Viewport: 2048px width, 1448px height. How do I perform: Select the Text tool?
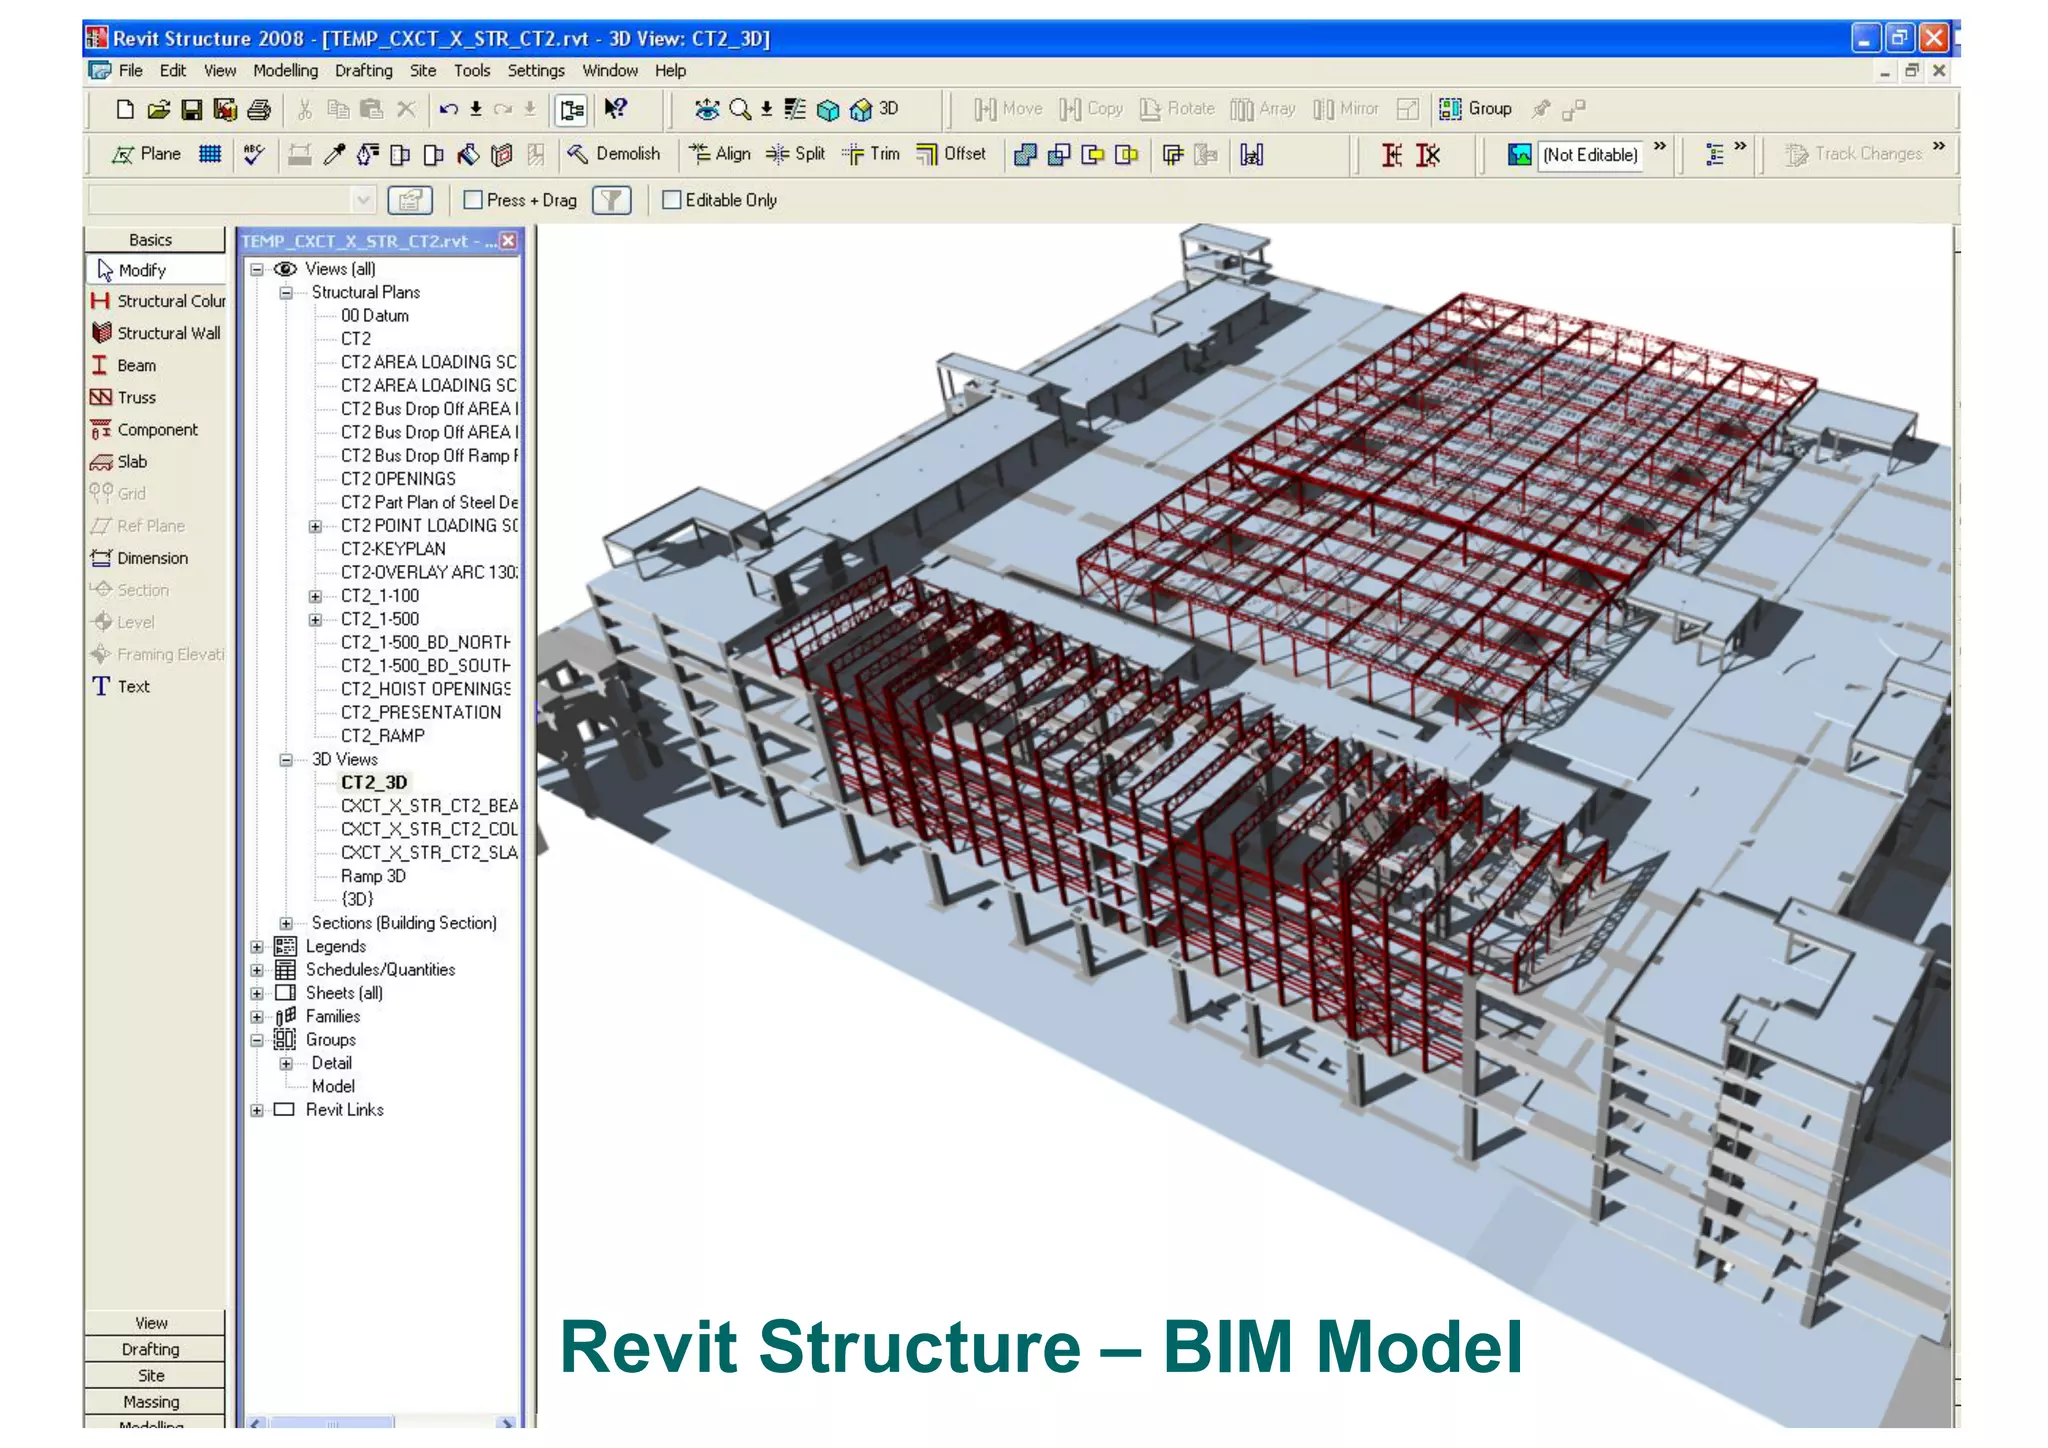[120, 686]
